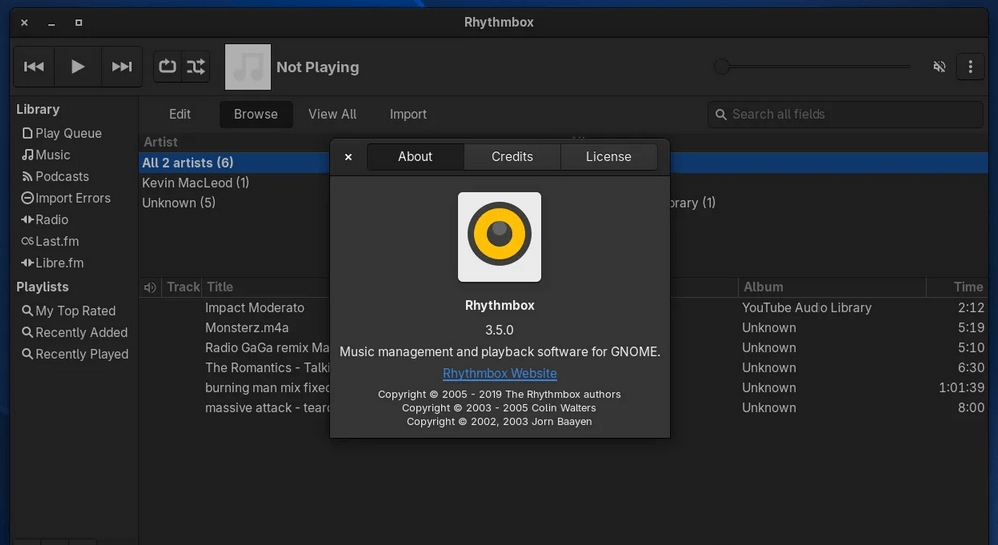Click the playback position slider

tap(812, 66)
